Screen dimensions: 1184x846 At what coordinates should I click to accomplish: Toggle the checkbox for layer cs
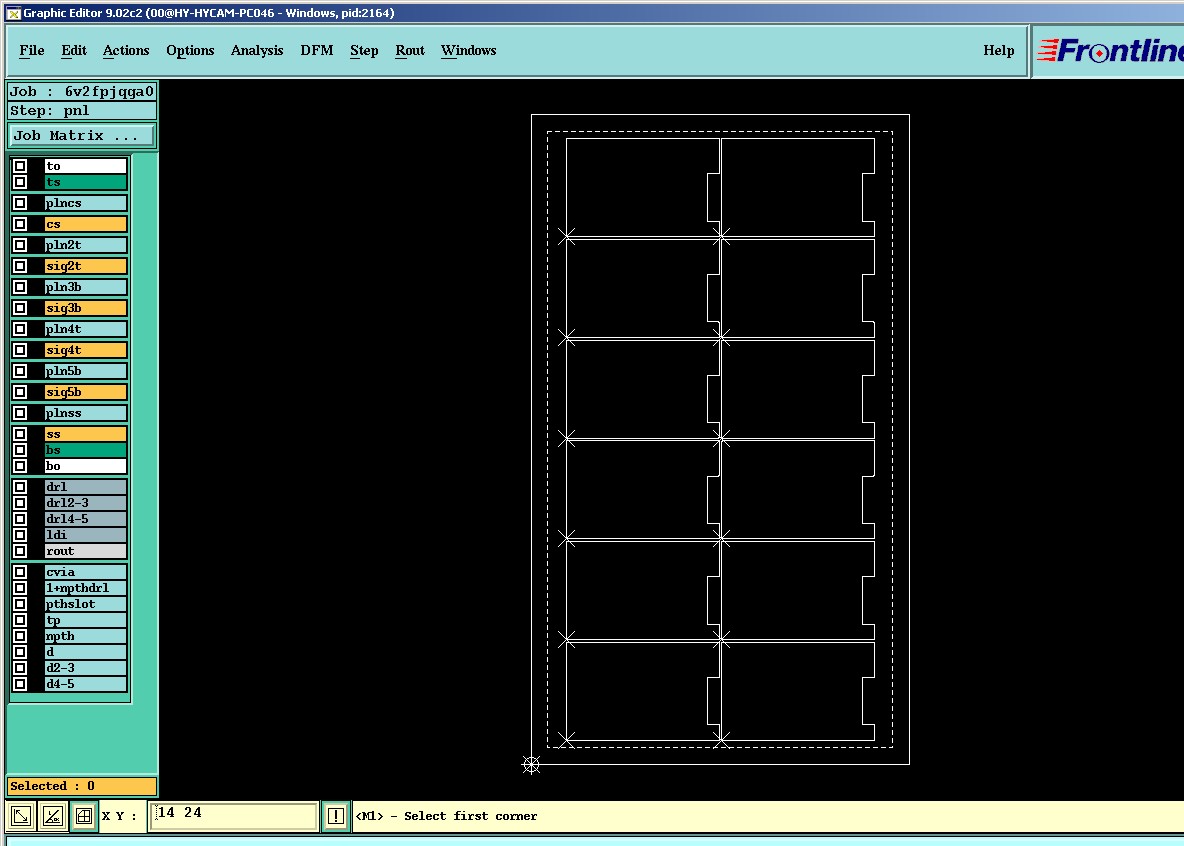pos(20,224)
